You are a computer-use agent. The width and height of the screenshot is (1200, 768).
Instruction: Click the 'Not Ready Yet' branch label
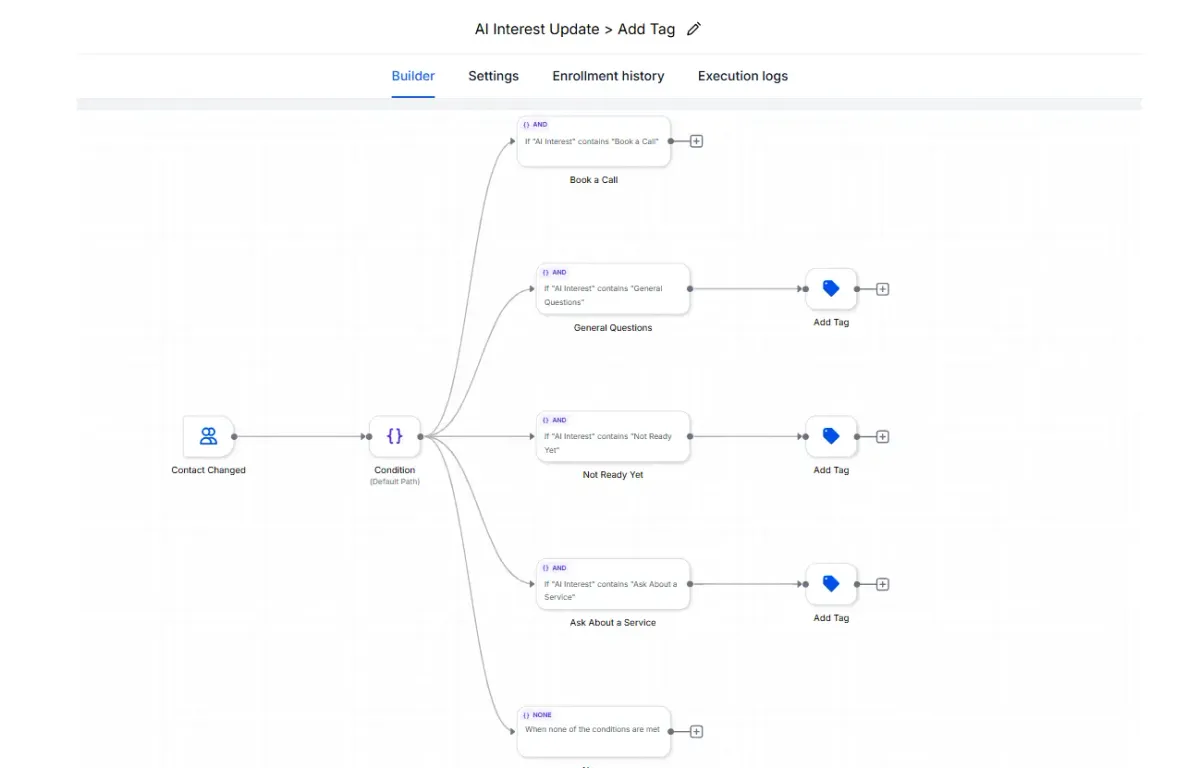pos(613,475)
